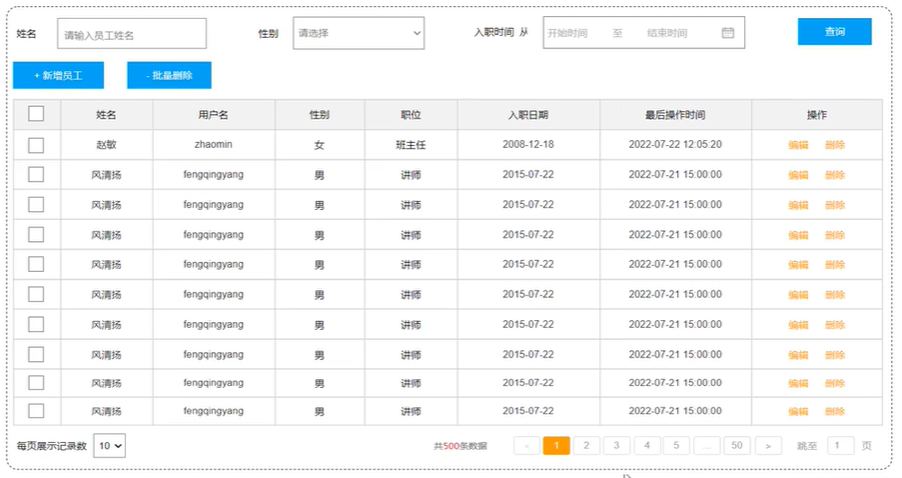Image resolution: width=902 pixels, height=478 pixels.
Task: Click 删除 link in last 风清扬 row
Action: pyautogui.click(x=835, y=411)
